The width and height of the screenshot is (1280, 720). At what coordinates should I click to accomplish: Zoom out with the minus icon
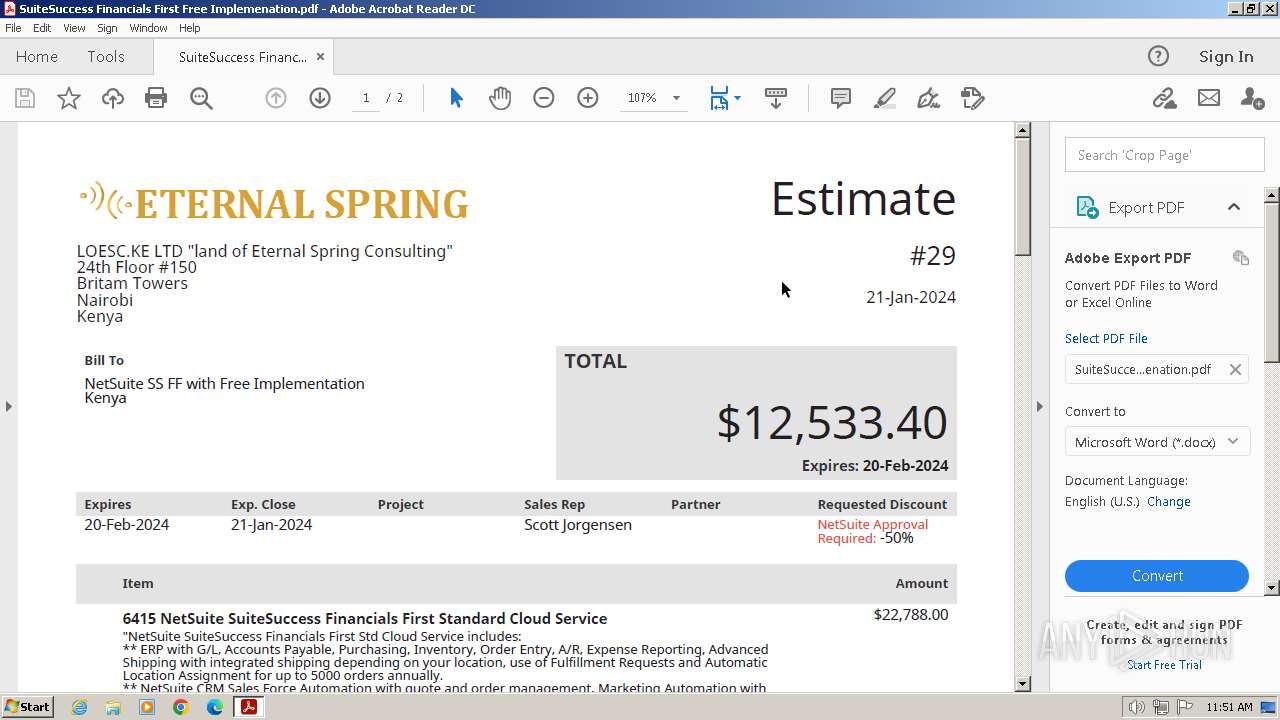pos(544,98)
